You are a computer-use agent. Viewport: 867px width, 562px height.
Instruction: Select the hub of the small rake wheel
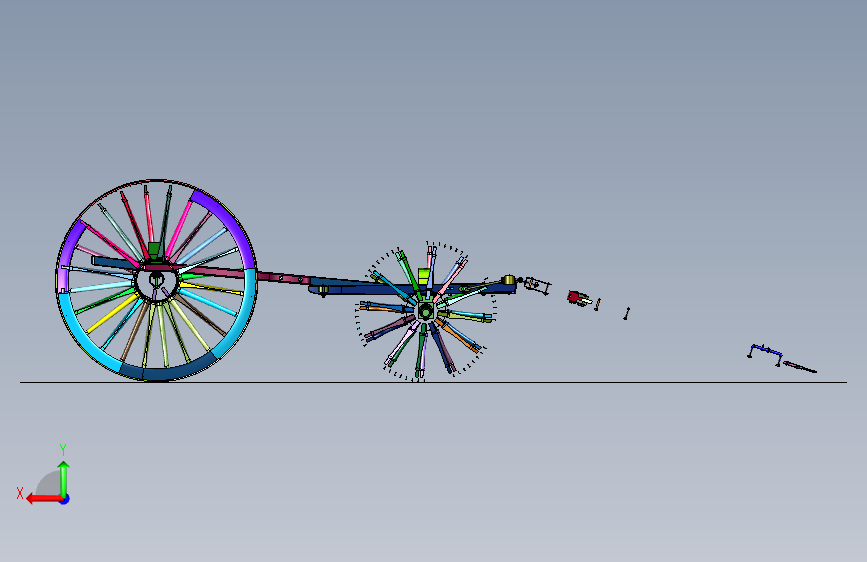(x=425, y=311)
